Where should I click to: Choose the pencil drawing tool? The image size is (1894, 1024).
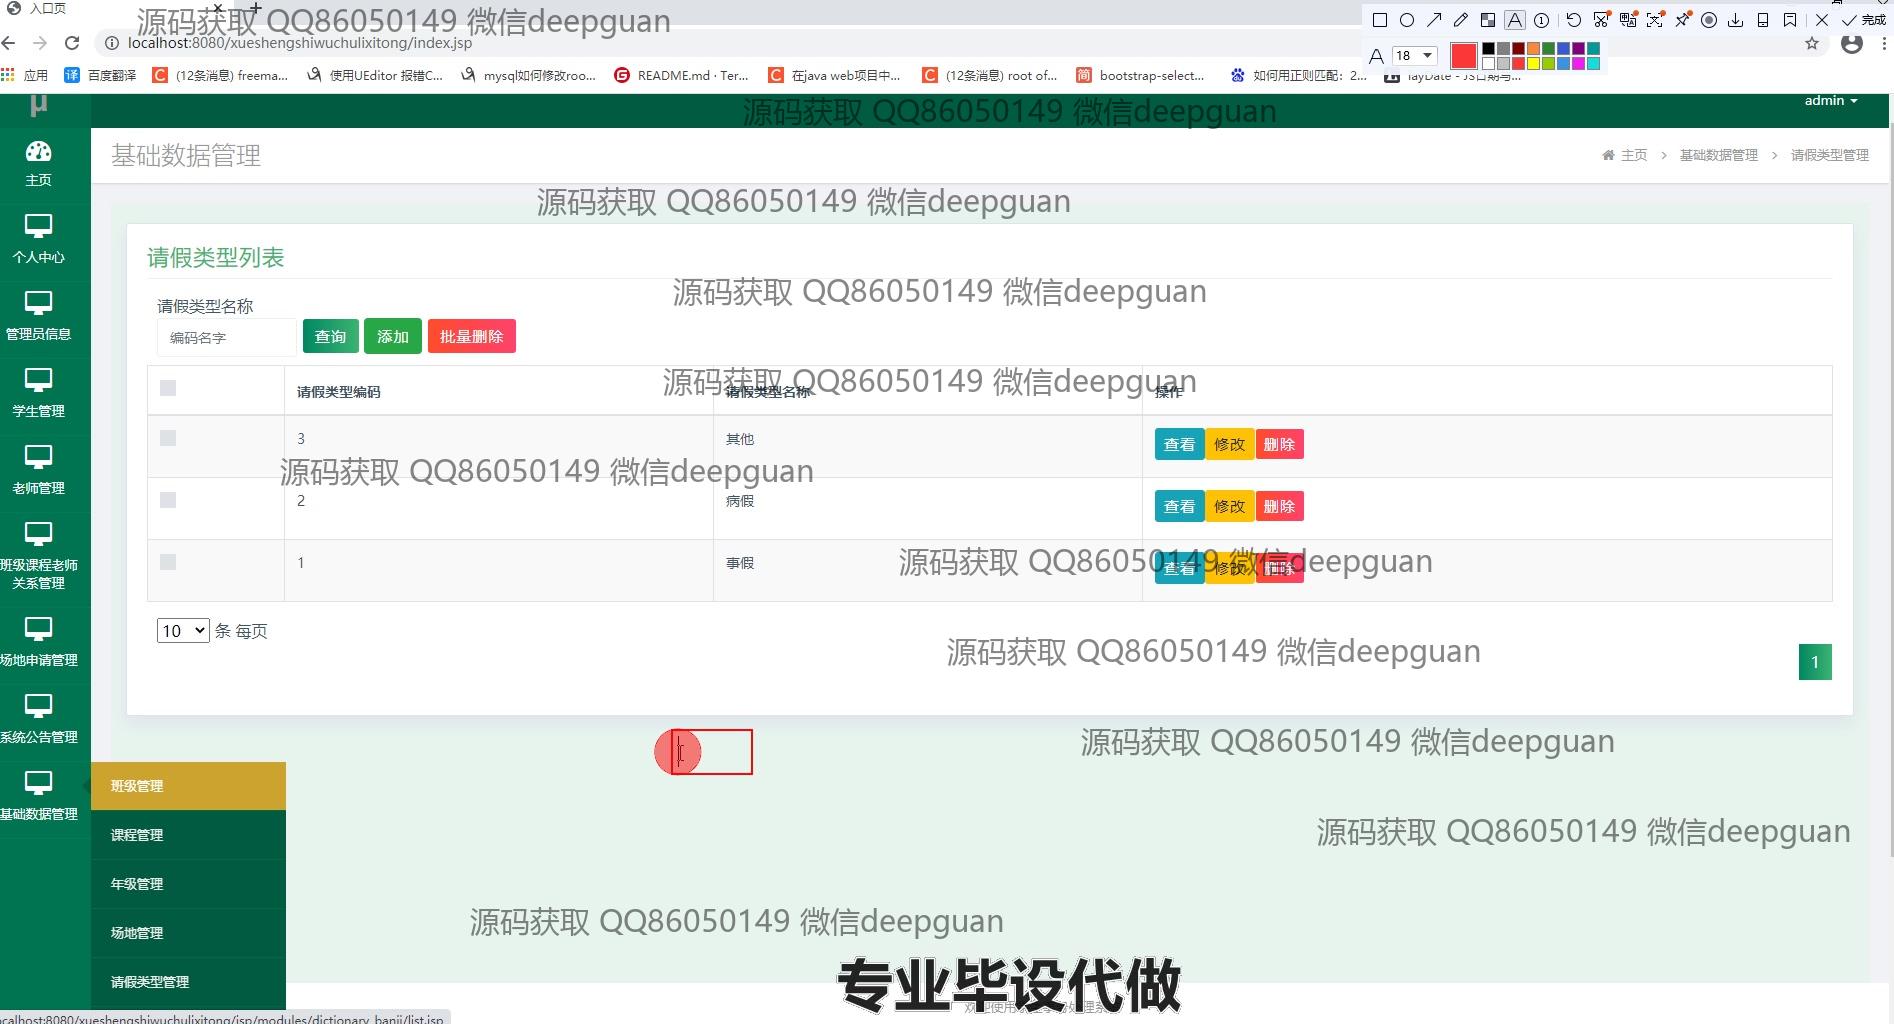[1461, 20]
